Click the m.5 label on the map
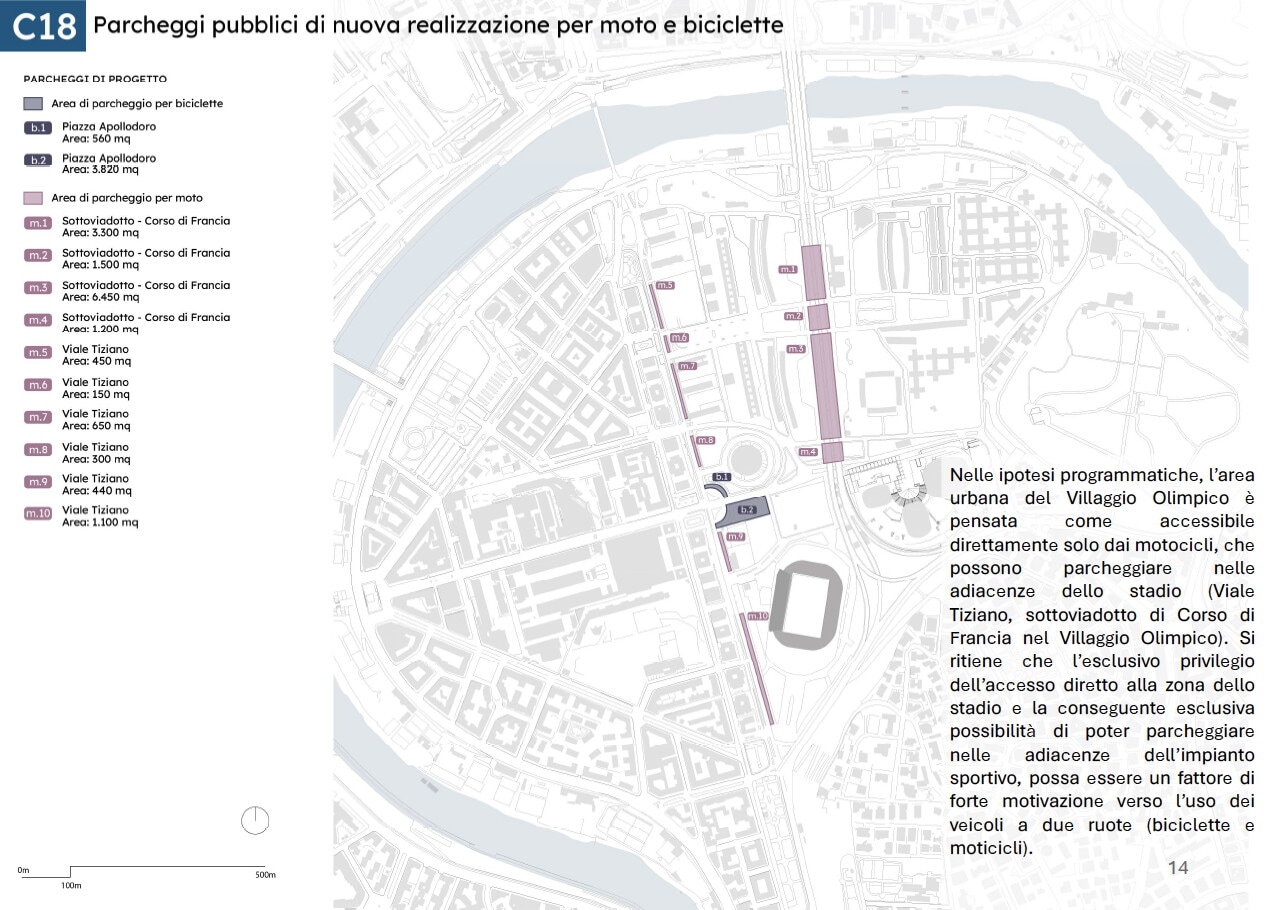Screen dimensions: 1279x910 pyautogui.click(x=665, y=286)
